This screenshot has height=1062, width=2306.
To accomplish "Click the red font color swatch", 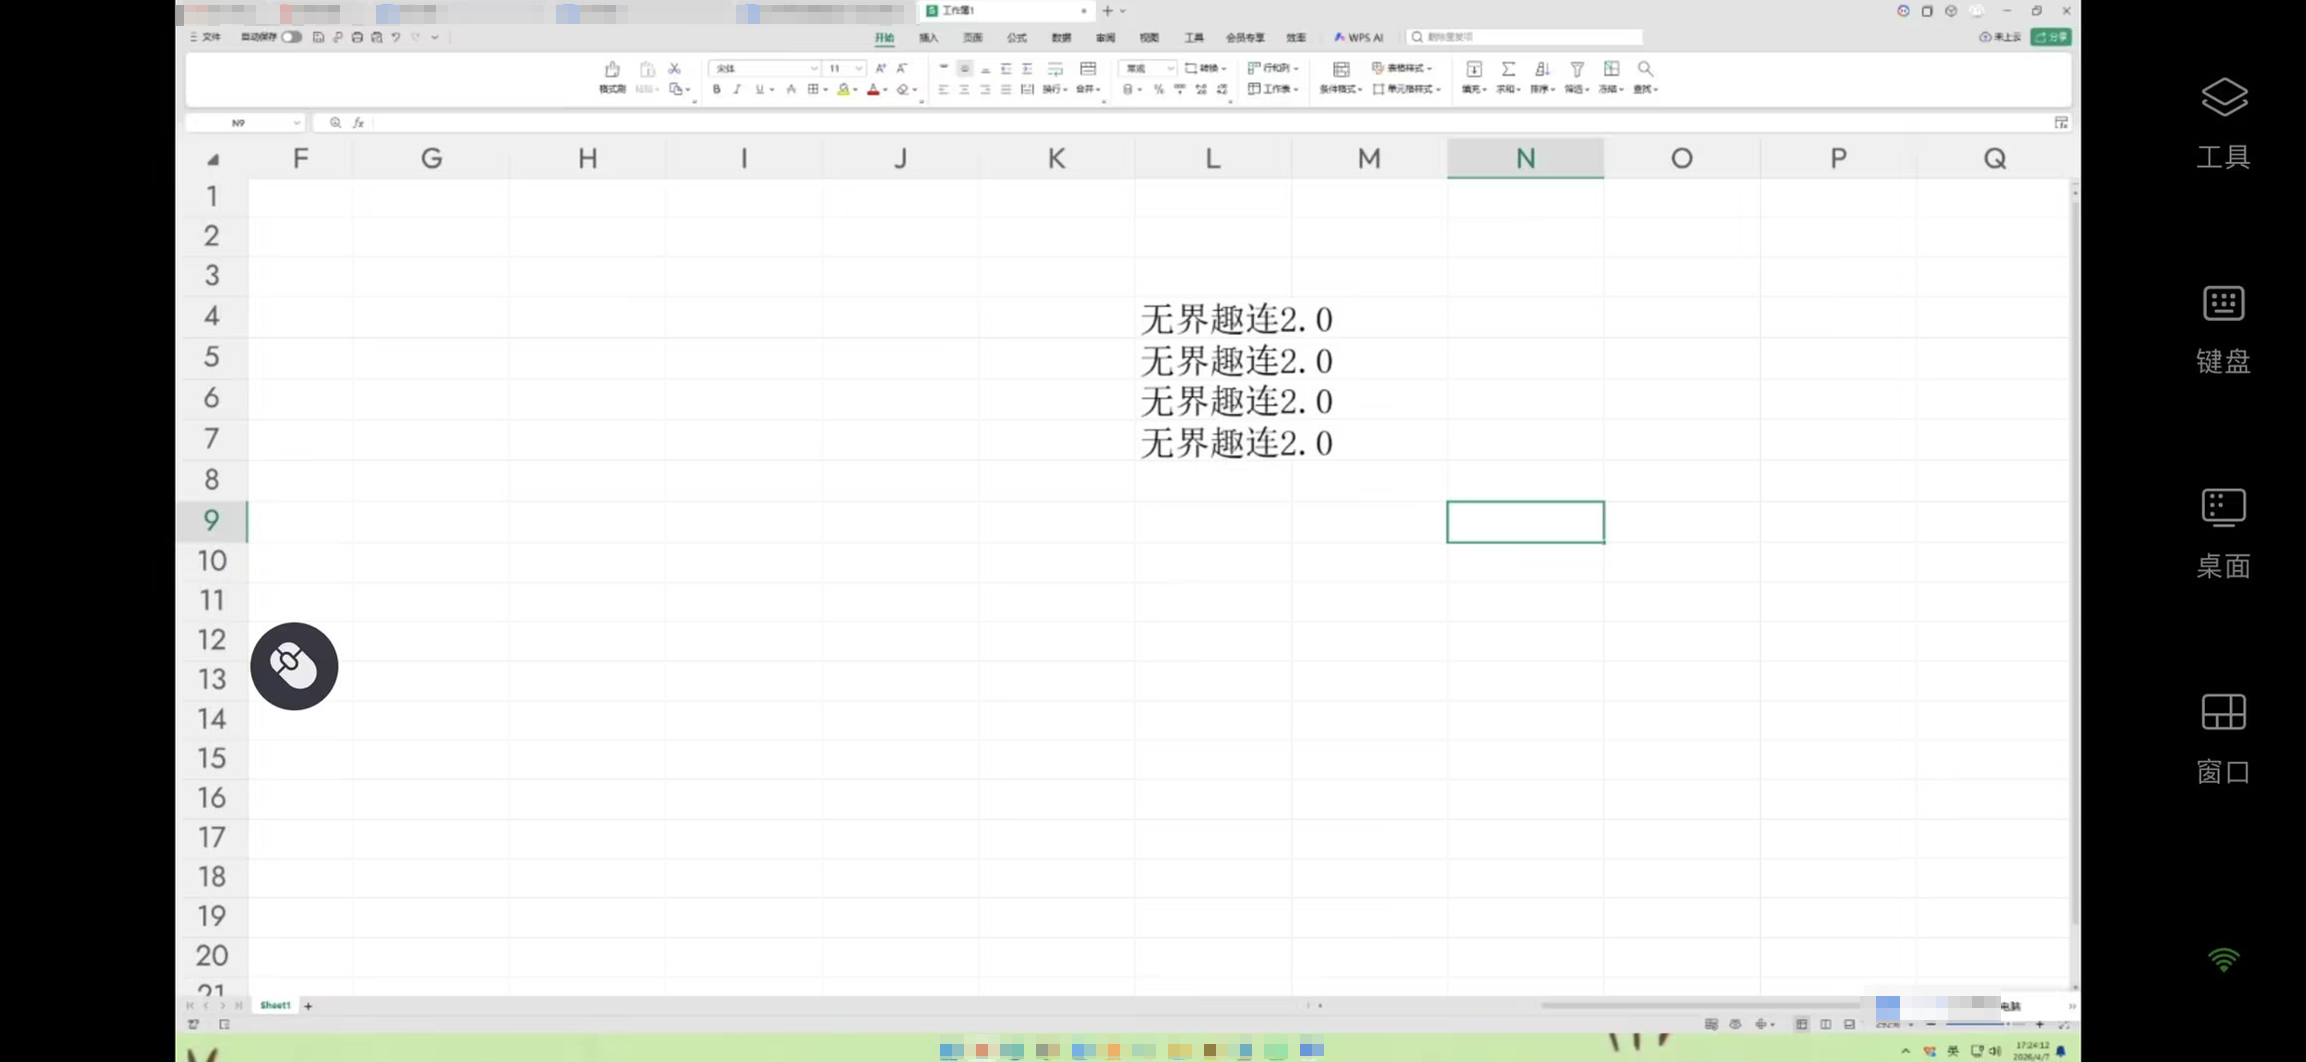I will click(x=873, y=90).
